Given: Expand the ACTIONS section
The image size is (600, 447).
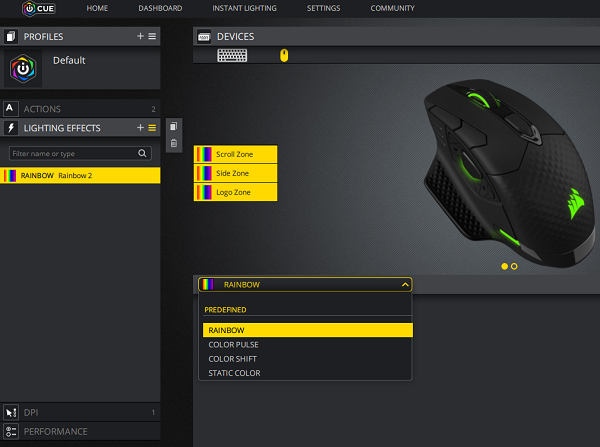Looking at the screenshot, I should pyautogui.click(x=80, y=109).
